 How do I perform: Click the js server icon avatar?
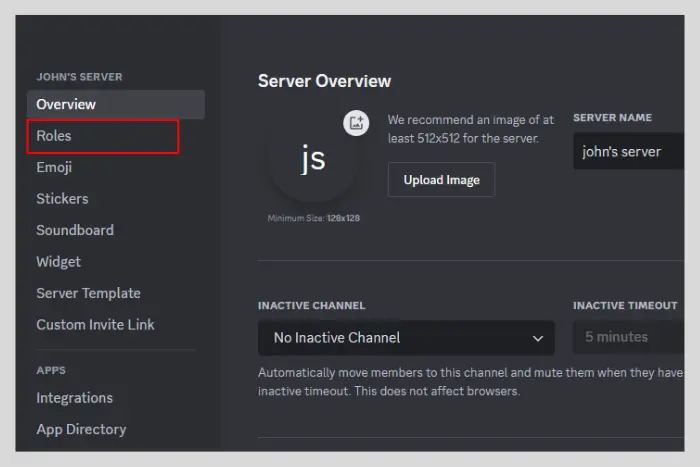pyautogui.click(x=313, y=159)
